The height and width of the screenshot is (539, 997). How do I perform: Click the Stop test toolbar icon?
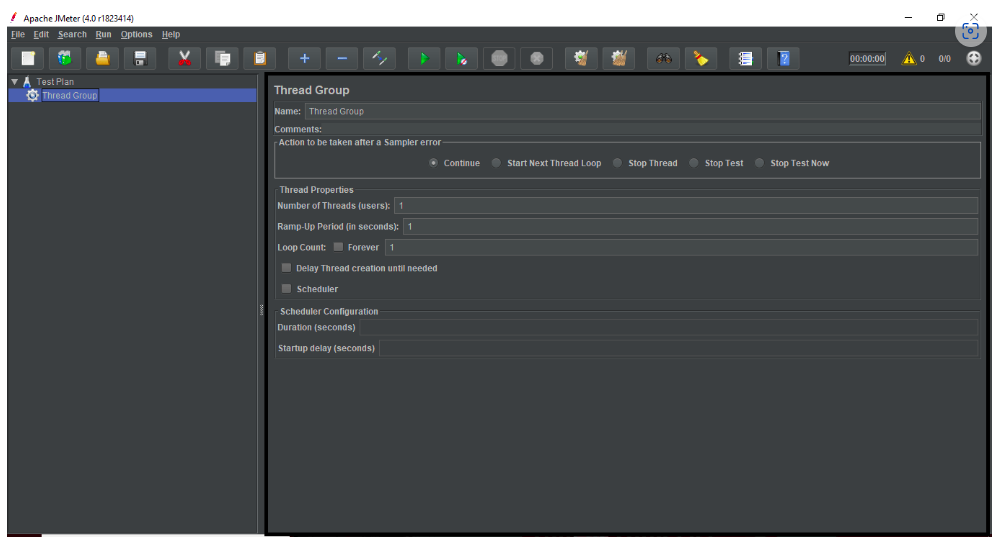(x=499, y=59)
